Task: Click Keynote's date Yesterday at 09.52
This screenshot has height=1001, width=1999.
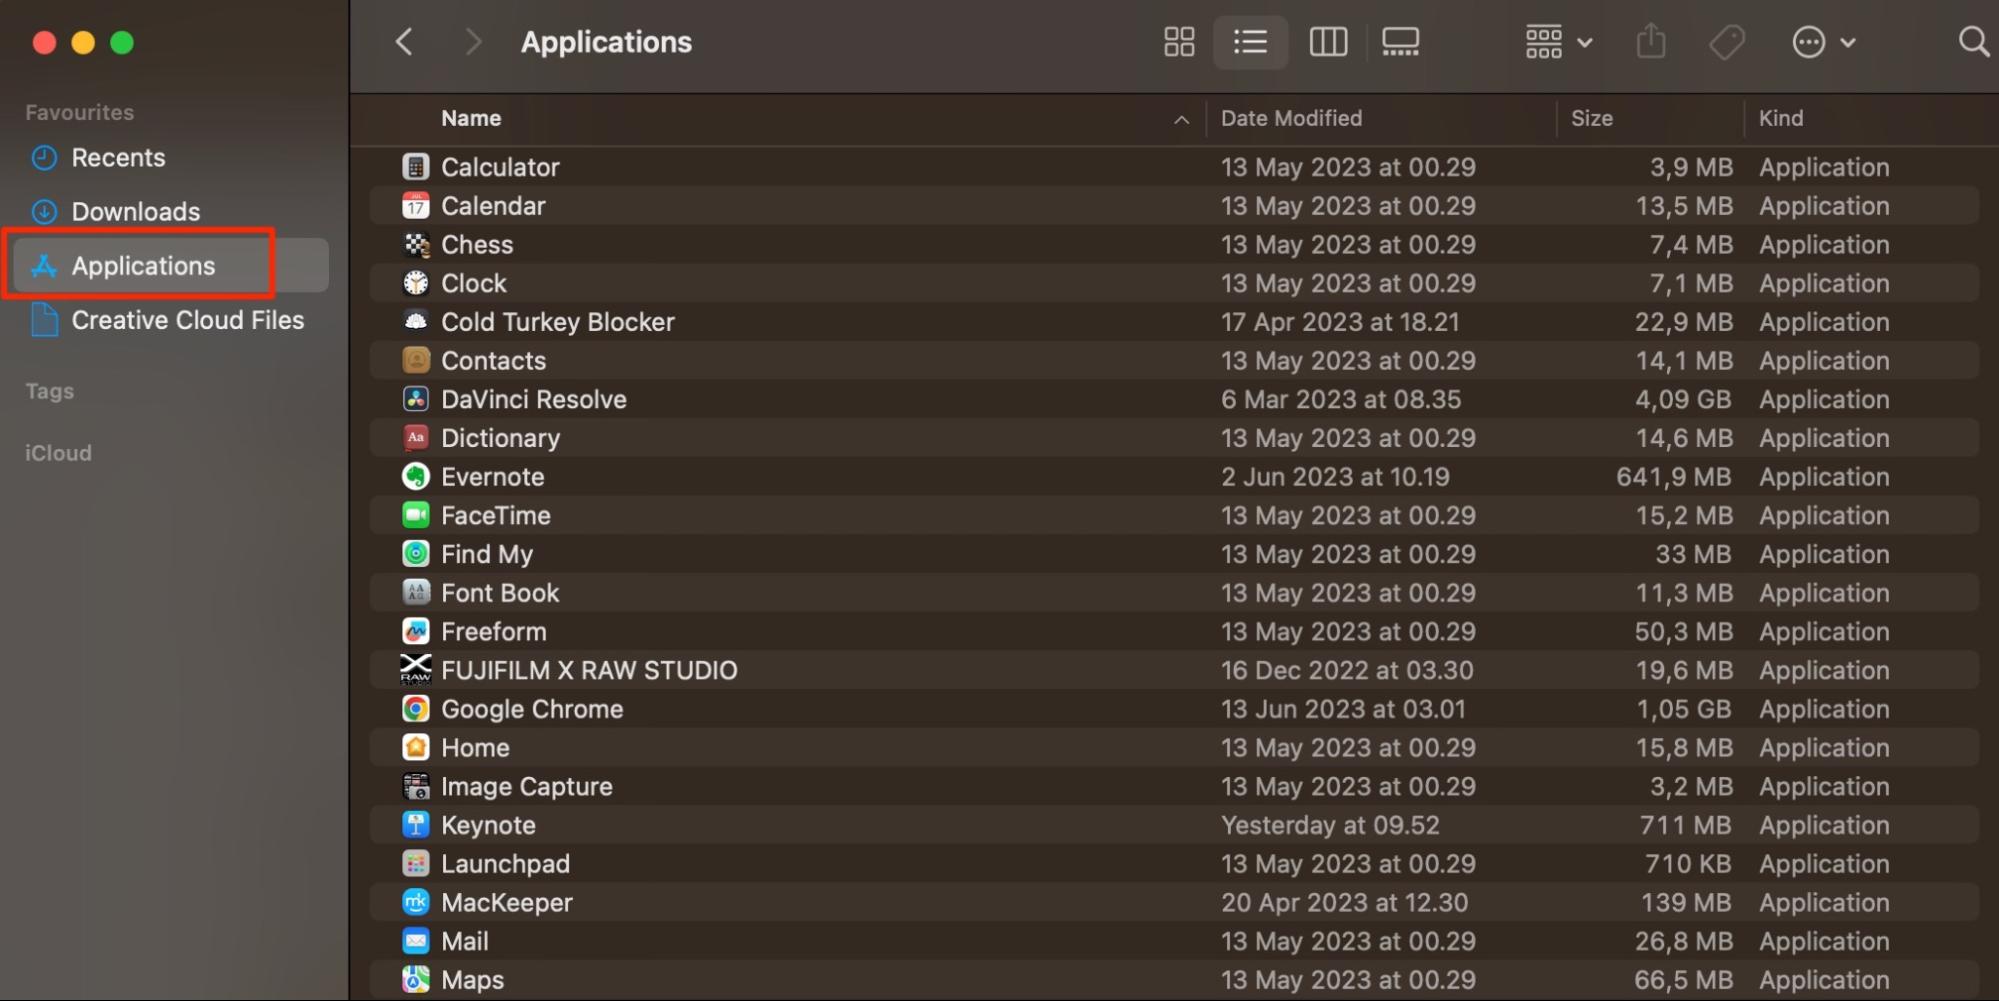Action: [x=1330, y=825]
